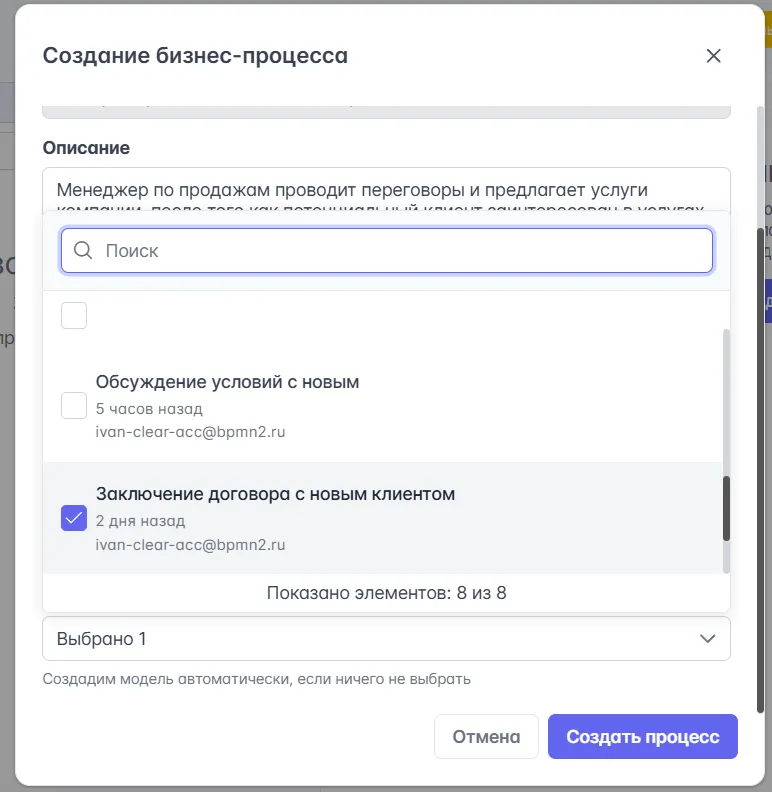This screenshot has height=792, width=772.
Task: Tick the partially visible top checkbox
Action: click(74, 316)
